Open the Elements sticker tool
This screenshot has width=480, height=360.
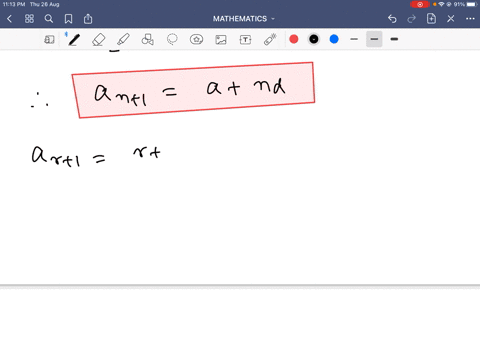(x=196, y=40)
